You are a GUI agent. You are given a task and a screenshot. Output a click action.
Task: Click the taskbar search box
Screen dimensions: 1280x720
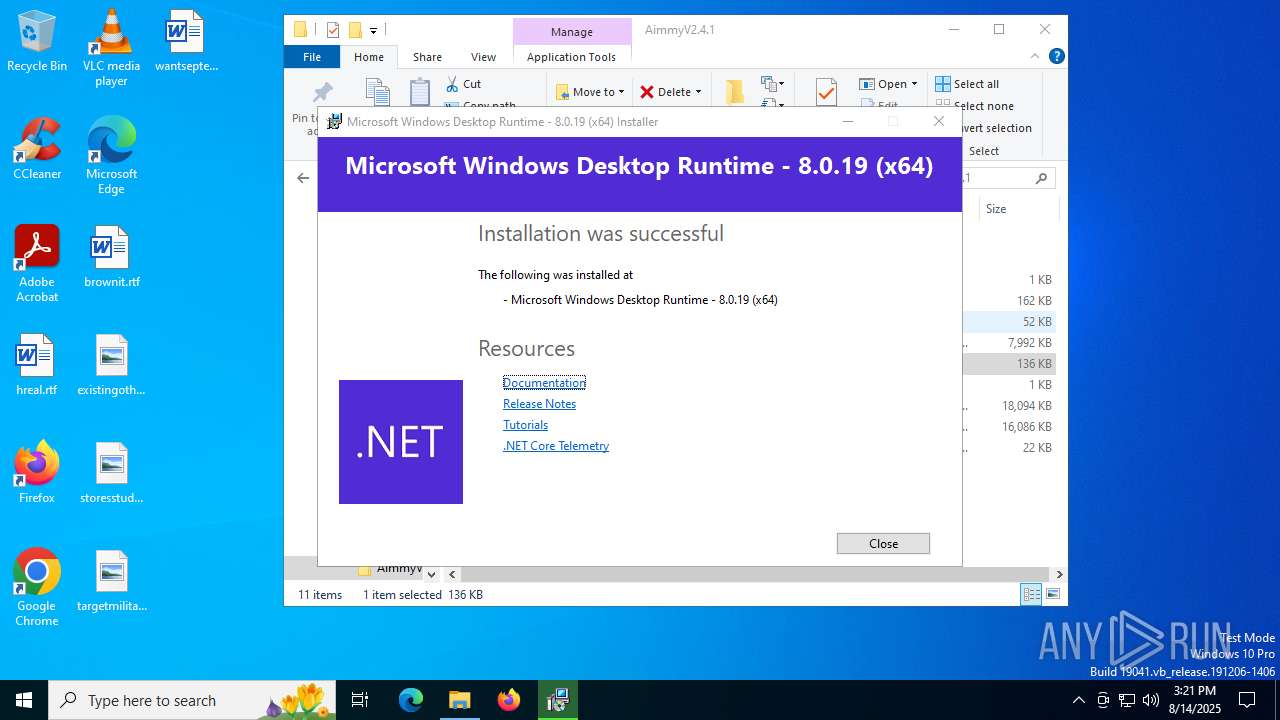point(194,700)
